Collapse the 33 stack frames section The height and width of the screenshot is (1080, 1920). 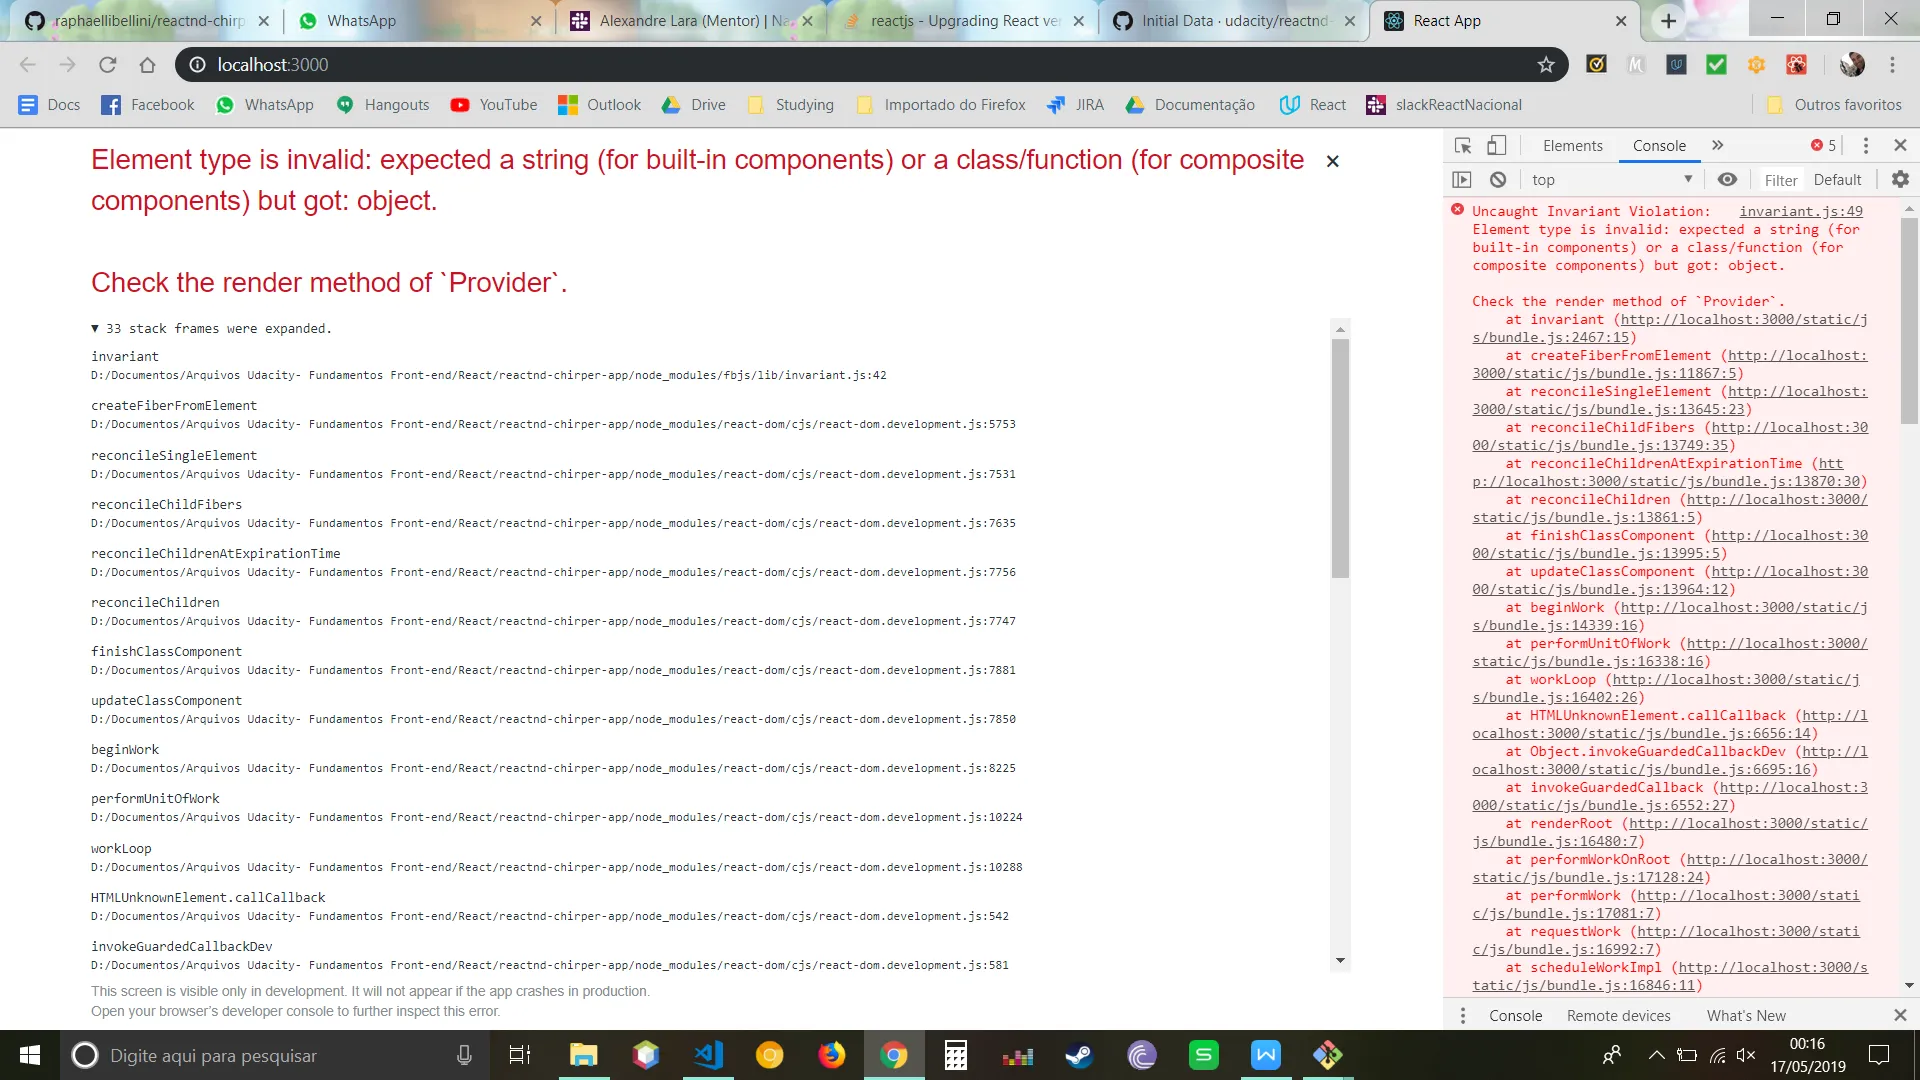(95, 329)
